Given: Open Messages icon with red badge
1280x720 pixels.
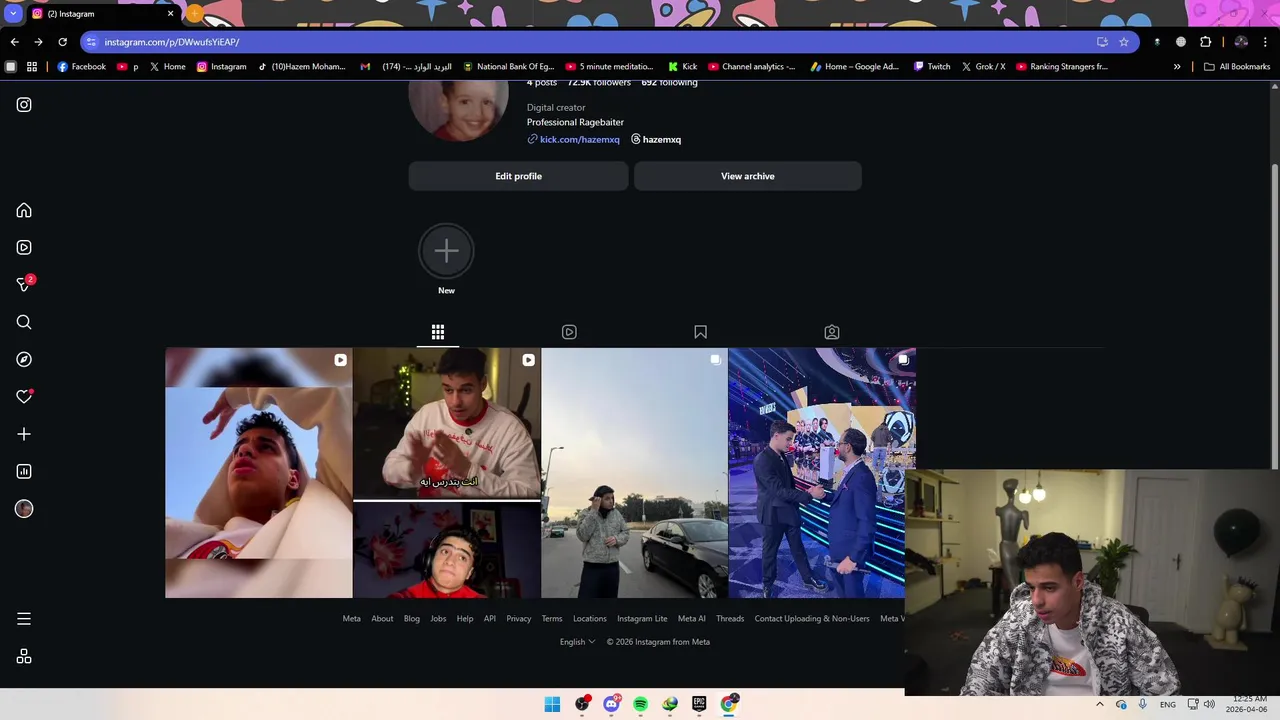Looking at the screenshot, I should click(25, 284).
